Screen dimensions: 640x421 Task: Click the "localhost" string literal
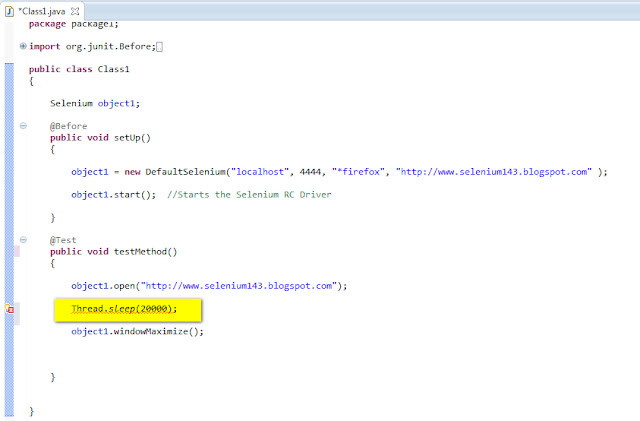coord(260,172)
